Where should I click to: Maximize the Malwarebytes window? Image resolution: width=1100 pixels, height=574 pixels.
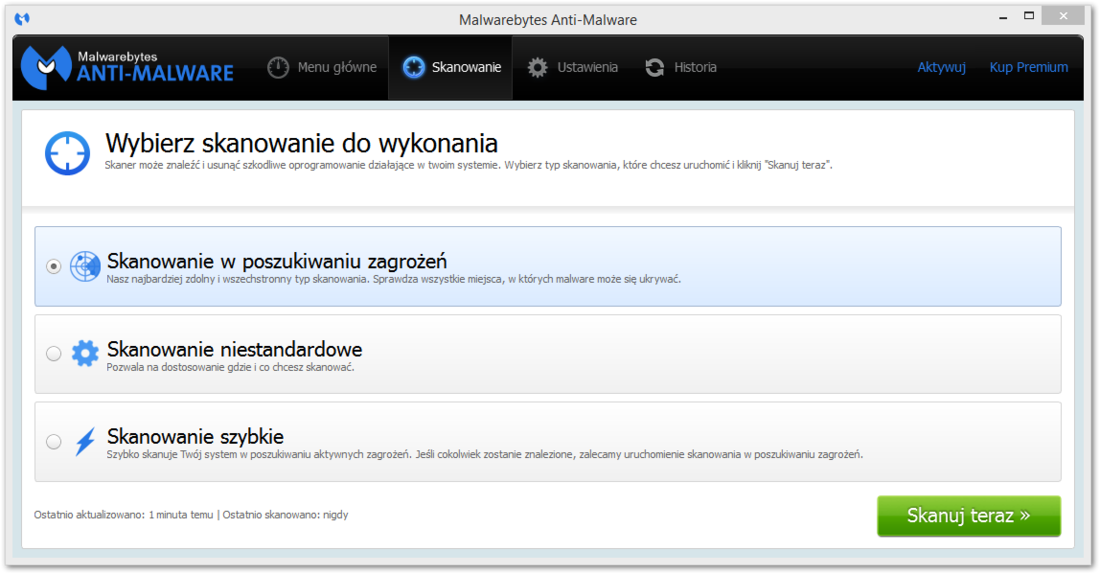tap(1029, 16)
